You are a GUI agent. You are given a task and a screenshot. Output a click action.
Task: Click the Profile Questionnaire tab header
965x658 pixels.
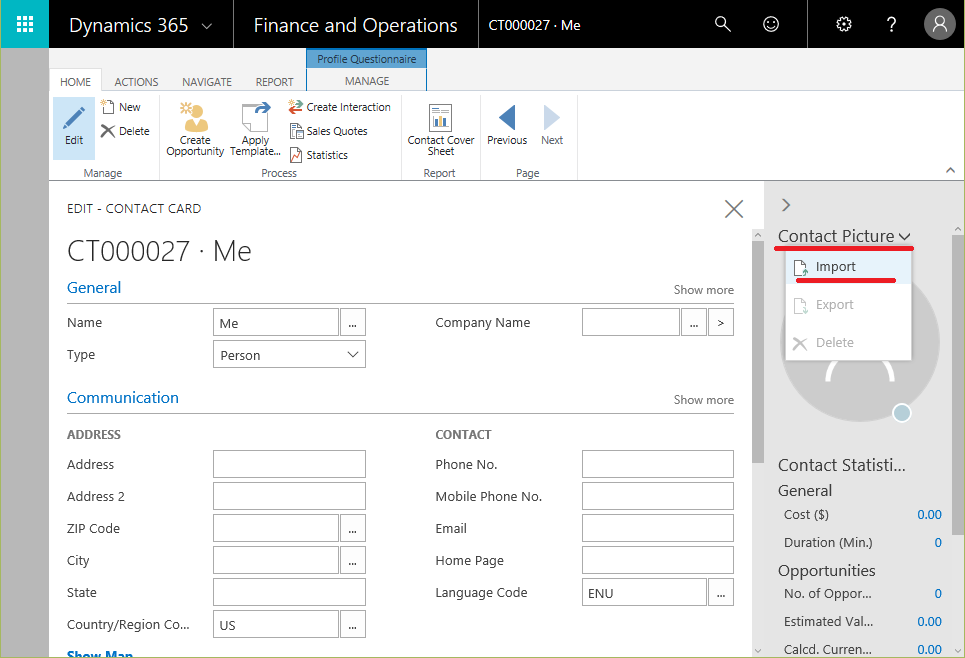click(367, 59)
